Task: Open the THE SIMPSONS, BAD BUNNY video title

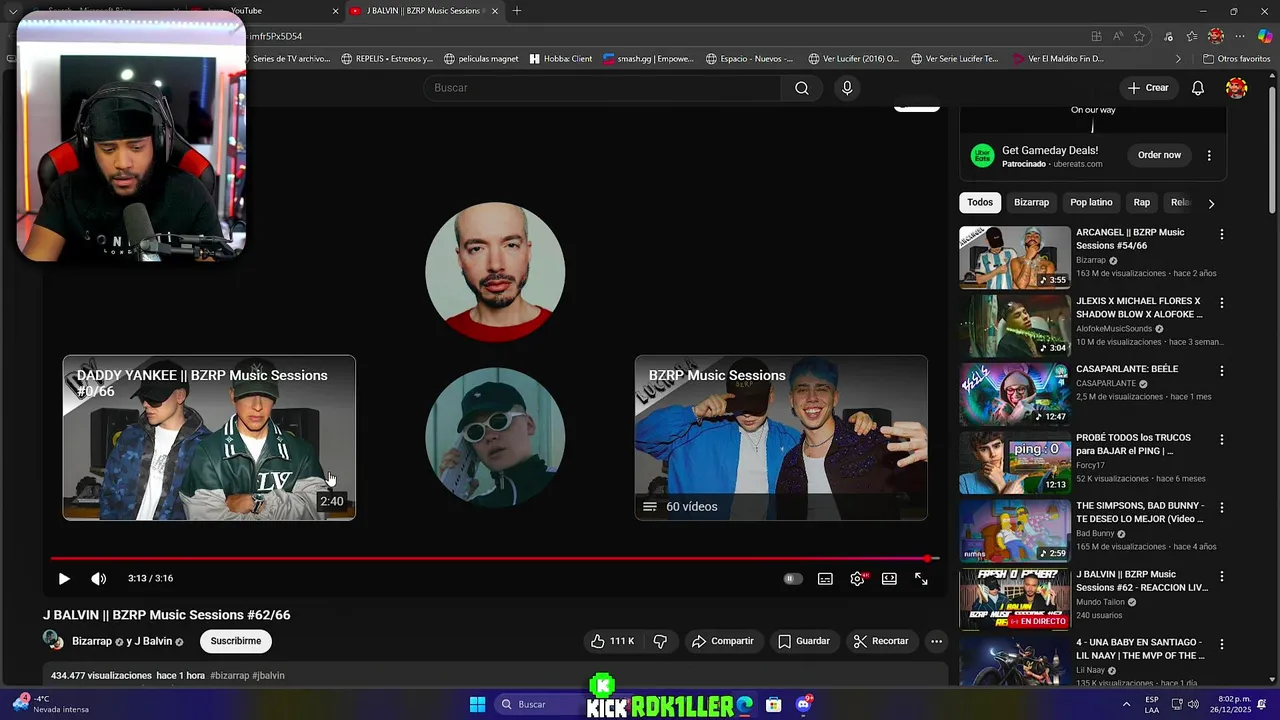Action: coord(1140,512)
